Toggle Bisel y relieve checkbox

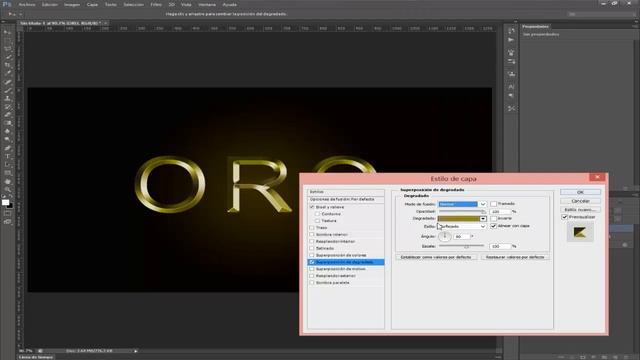312,207
